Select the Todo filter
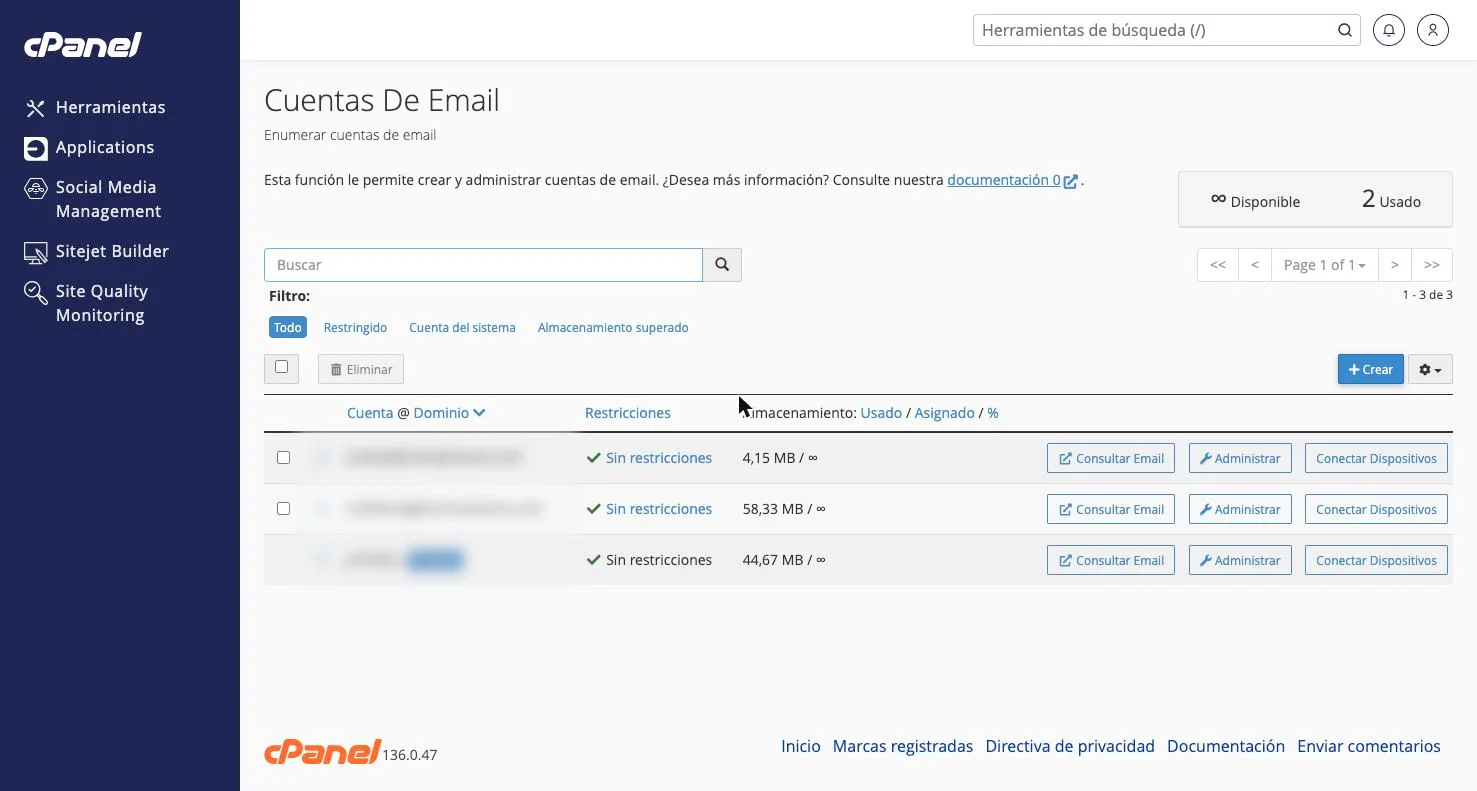 point(287,327)
